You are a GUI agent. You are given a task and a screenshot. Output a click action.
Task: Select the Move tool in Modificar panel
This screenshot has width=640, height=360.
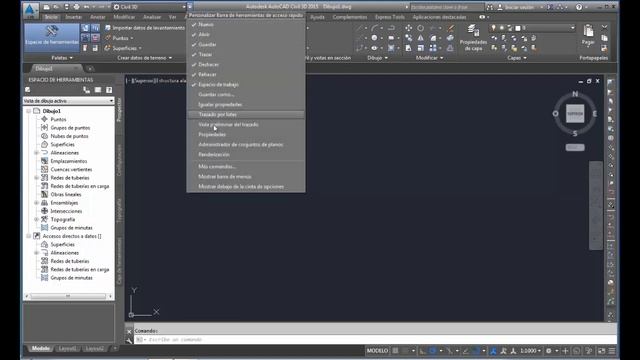(408, 28)
